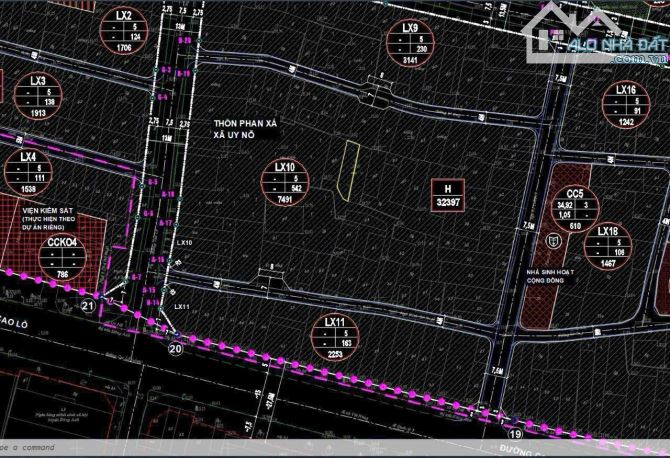
Task: Pick the LX10 circle marker with 7491
Action: point(285,187)
